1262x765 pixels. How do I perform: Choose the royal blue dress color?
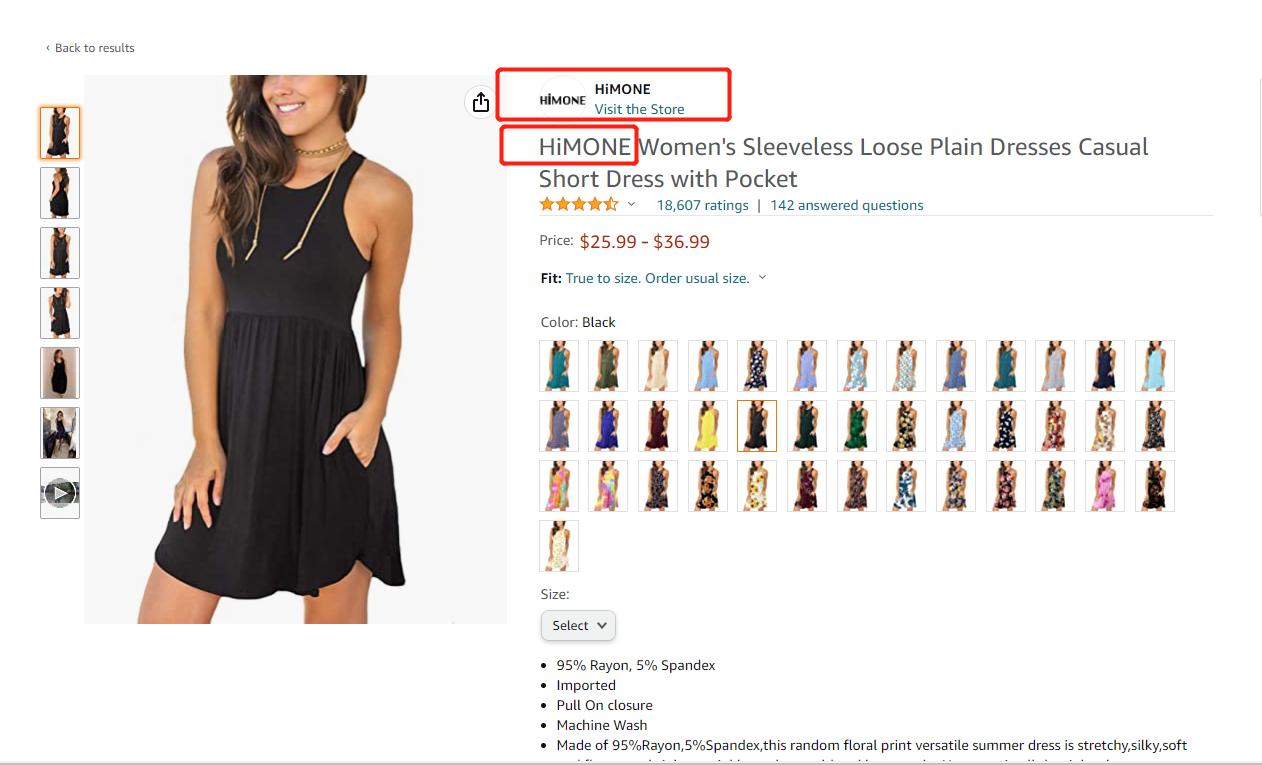[608, 426]
